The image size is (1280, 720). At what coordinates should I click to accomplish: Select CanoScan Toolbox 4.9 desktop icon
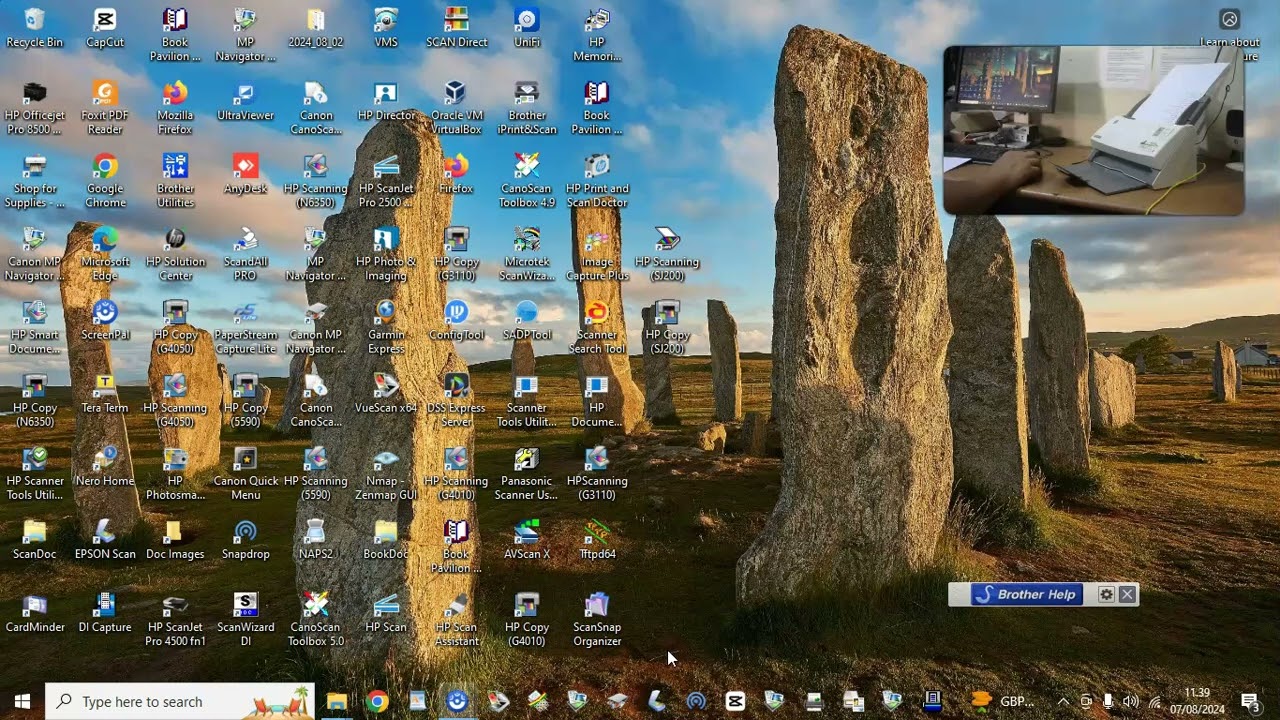pyautogui.click(x=527, y=181)
